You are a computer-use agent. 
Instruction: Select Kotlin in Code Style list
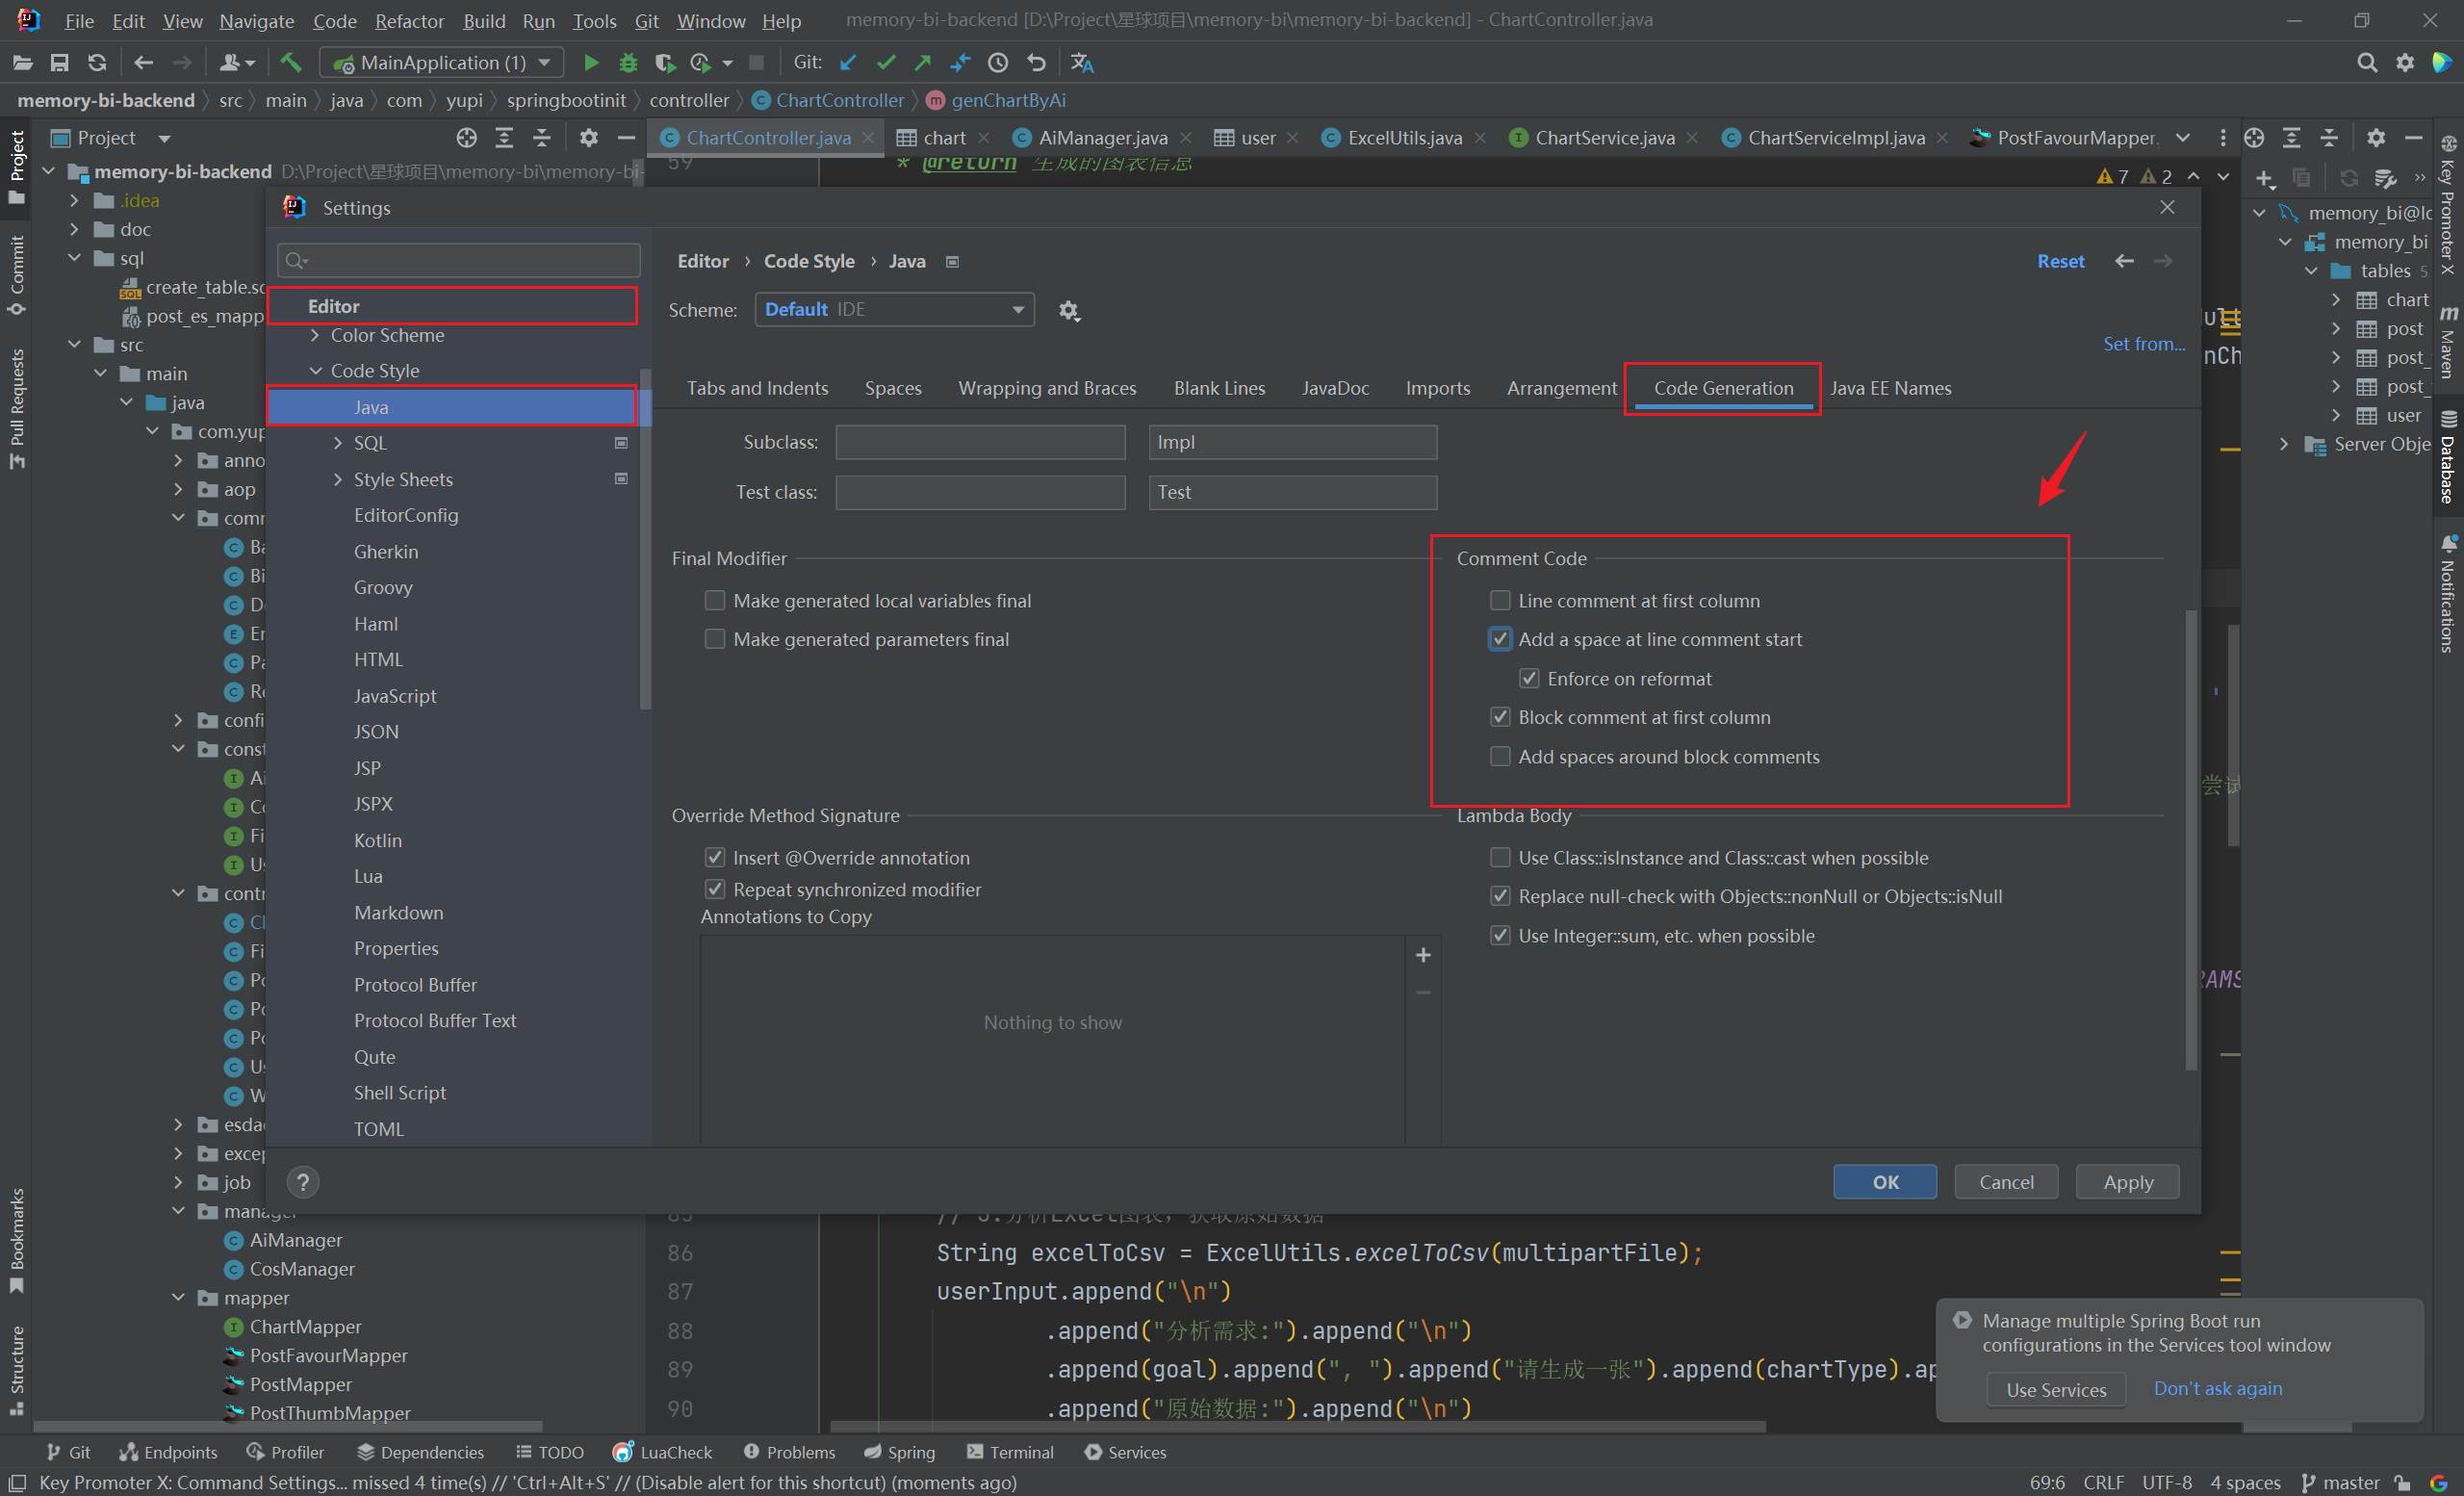coord(378,841)
